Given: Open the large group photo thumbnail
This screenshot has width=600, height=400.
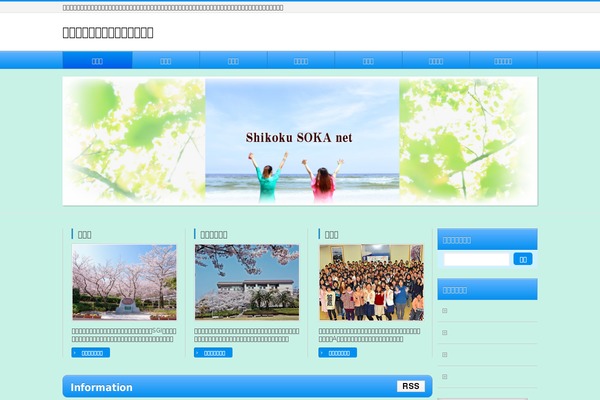Looking at the screenshot, I should tap(372, 282).
